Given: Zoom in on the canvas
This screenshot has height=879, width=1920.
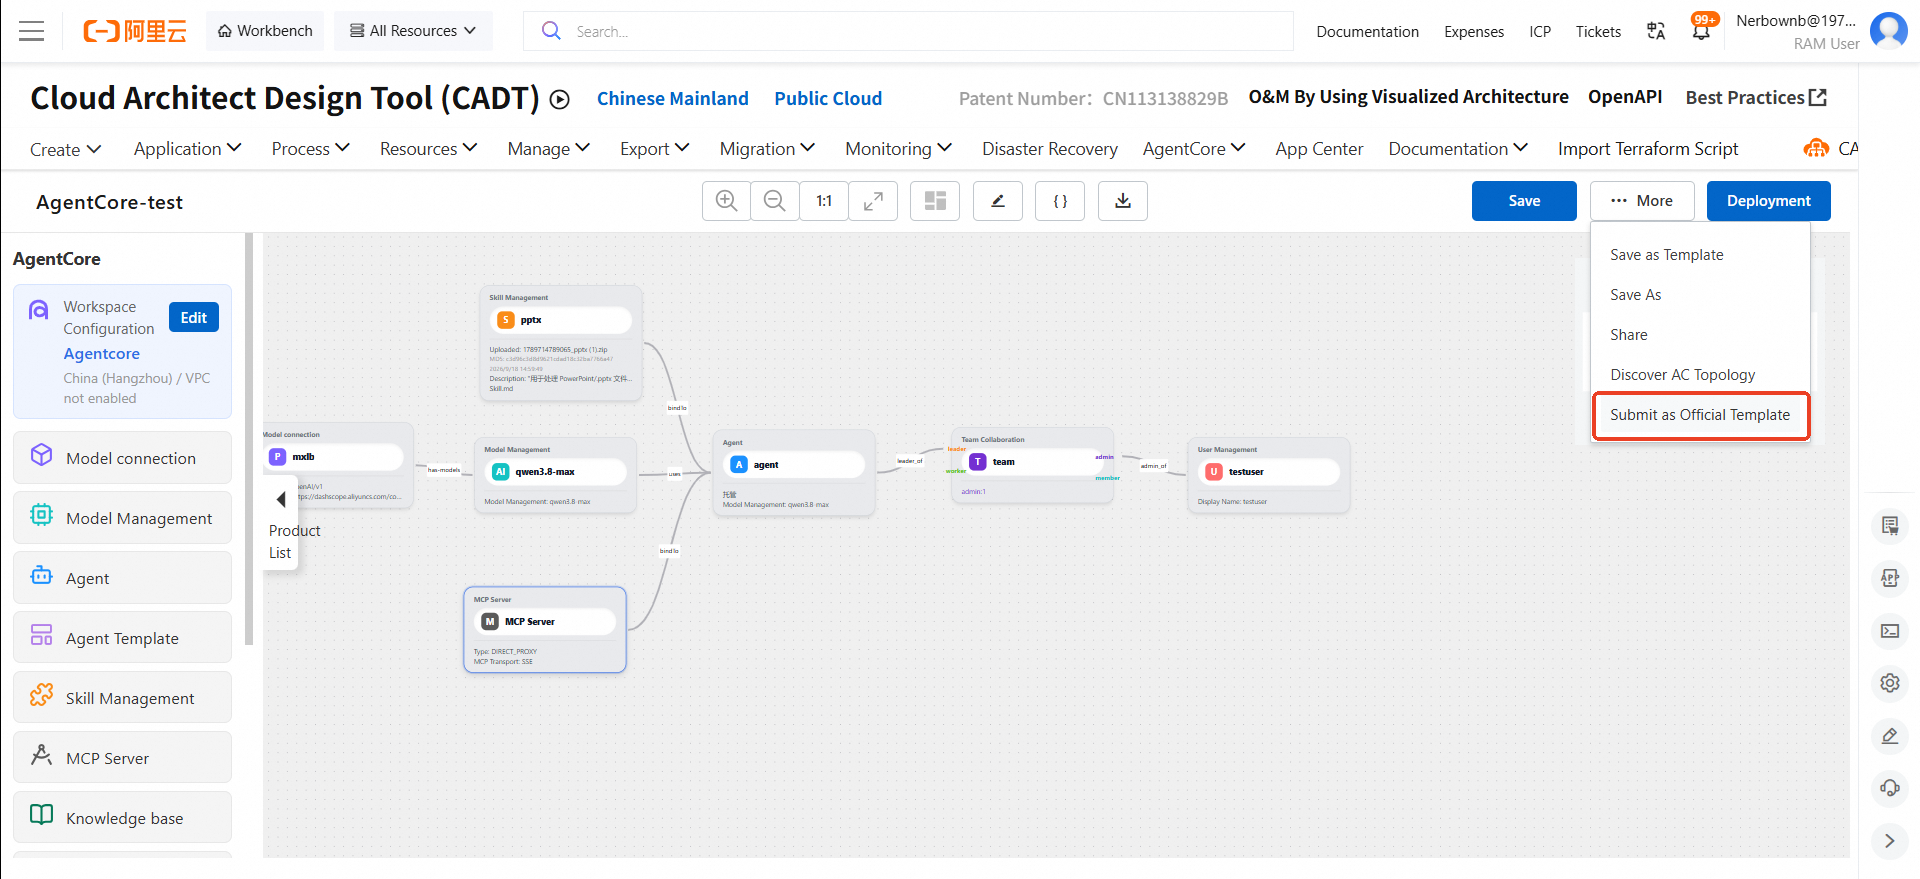Looking at the screenshot, I should [x=727, y=201].
